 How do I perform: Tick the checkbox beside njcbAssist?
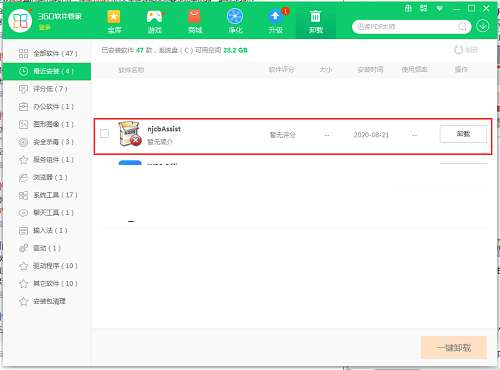(x=104, y=134)
